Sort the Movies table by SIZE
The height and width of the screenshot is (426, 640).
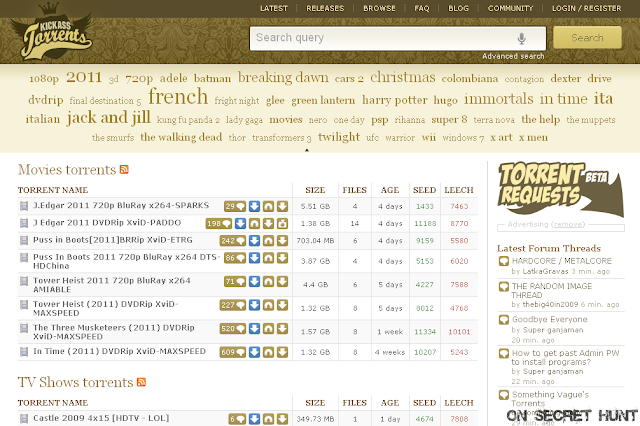tap(315, 190)
